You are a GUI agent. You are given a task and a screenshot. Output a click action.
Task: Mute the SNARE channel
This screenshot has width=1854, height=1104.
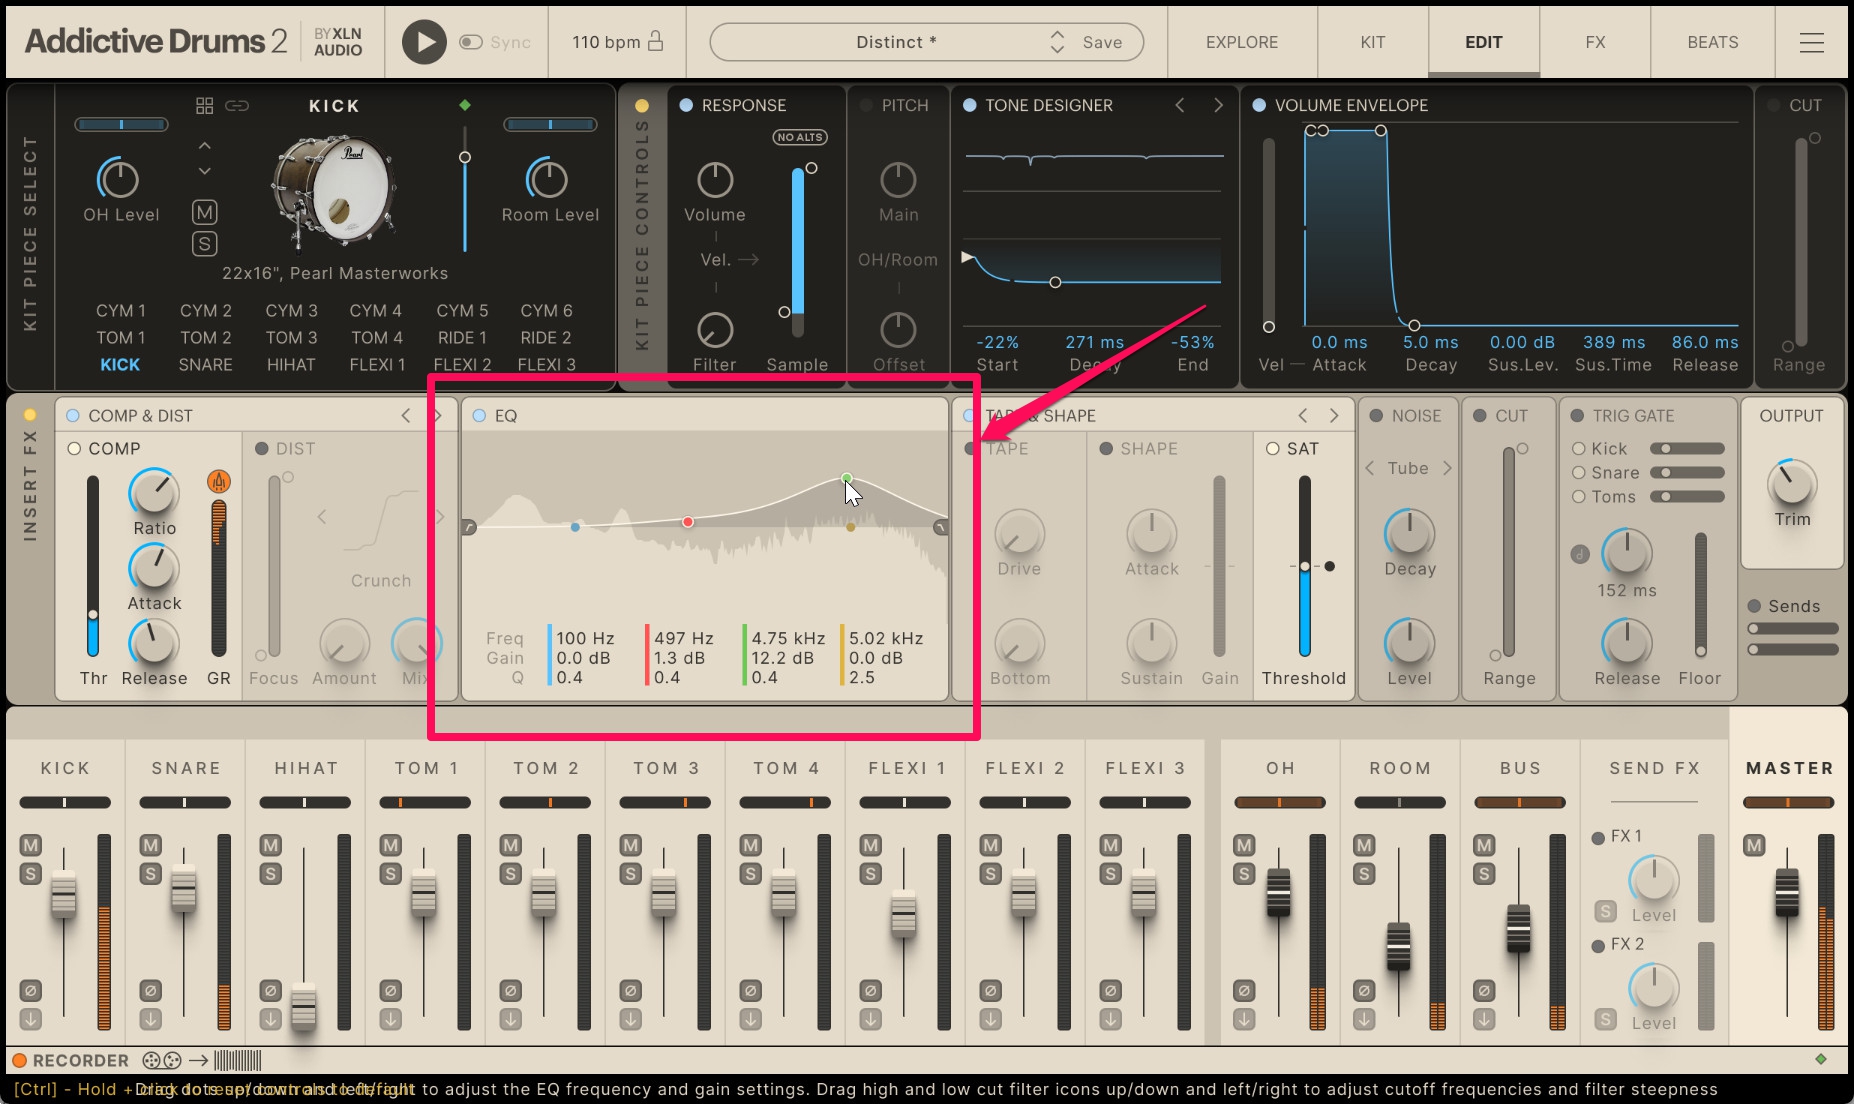[151, 845]
